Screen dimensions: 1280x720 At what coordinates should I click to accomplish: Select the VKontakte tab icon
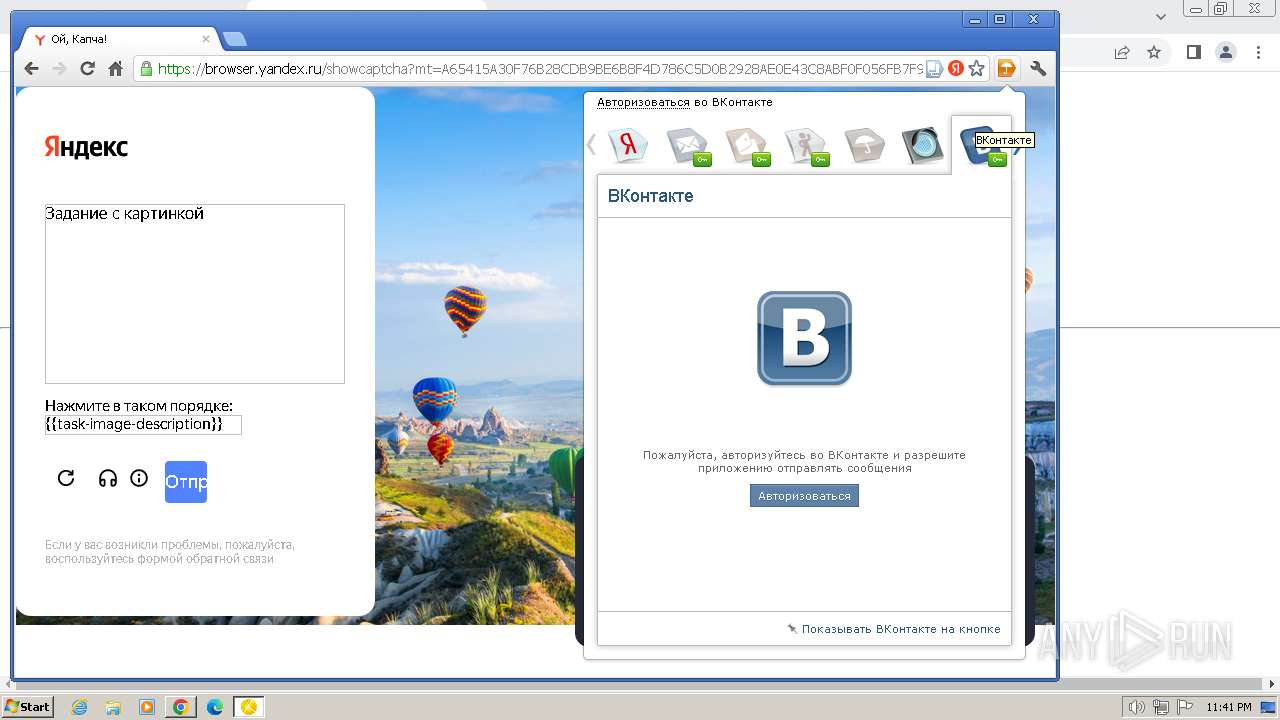click(981, 145)
